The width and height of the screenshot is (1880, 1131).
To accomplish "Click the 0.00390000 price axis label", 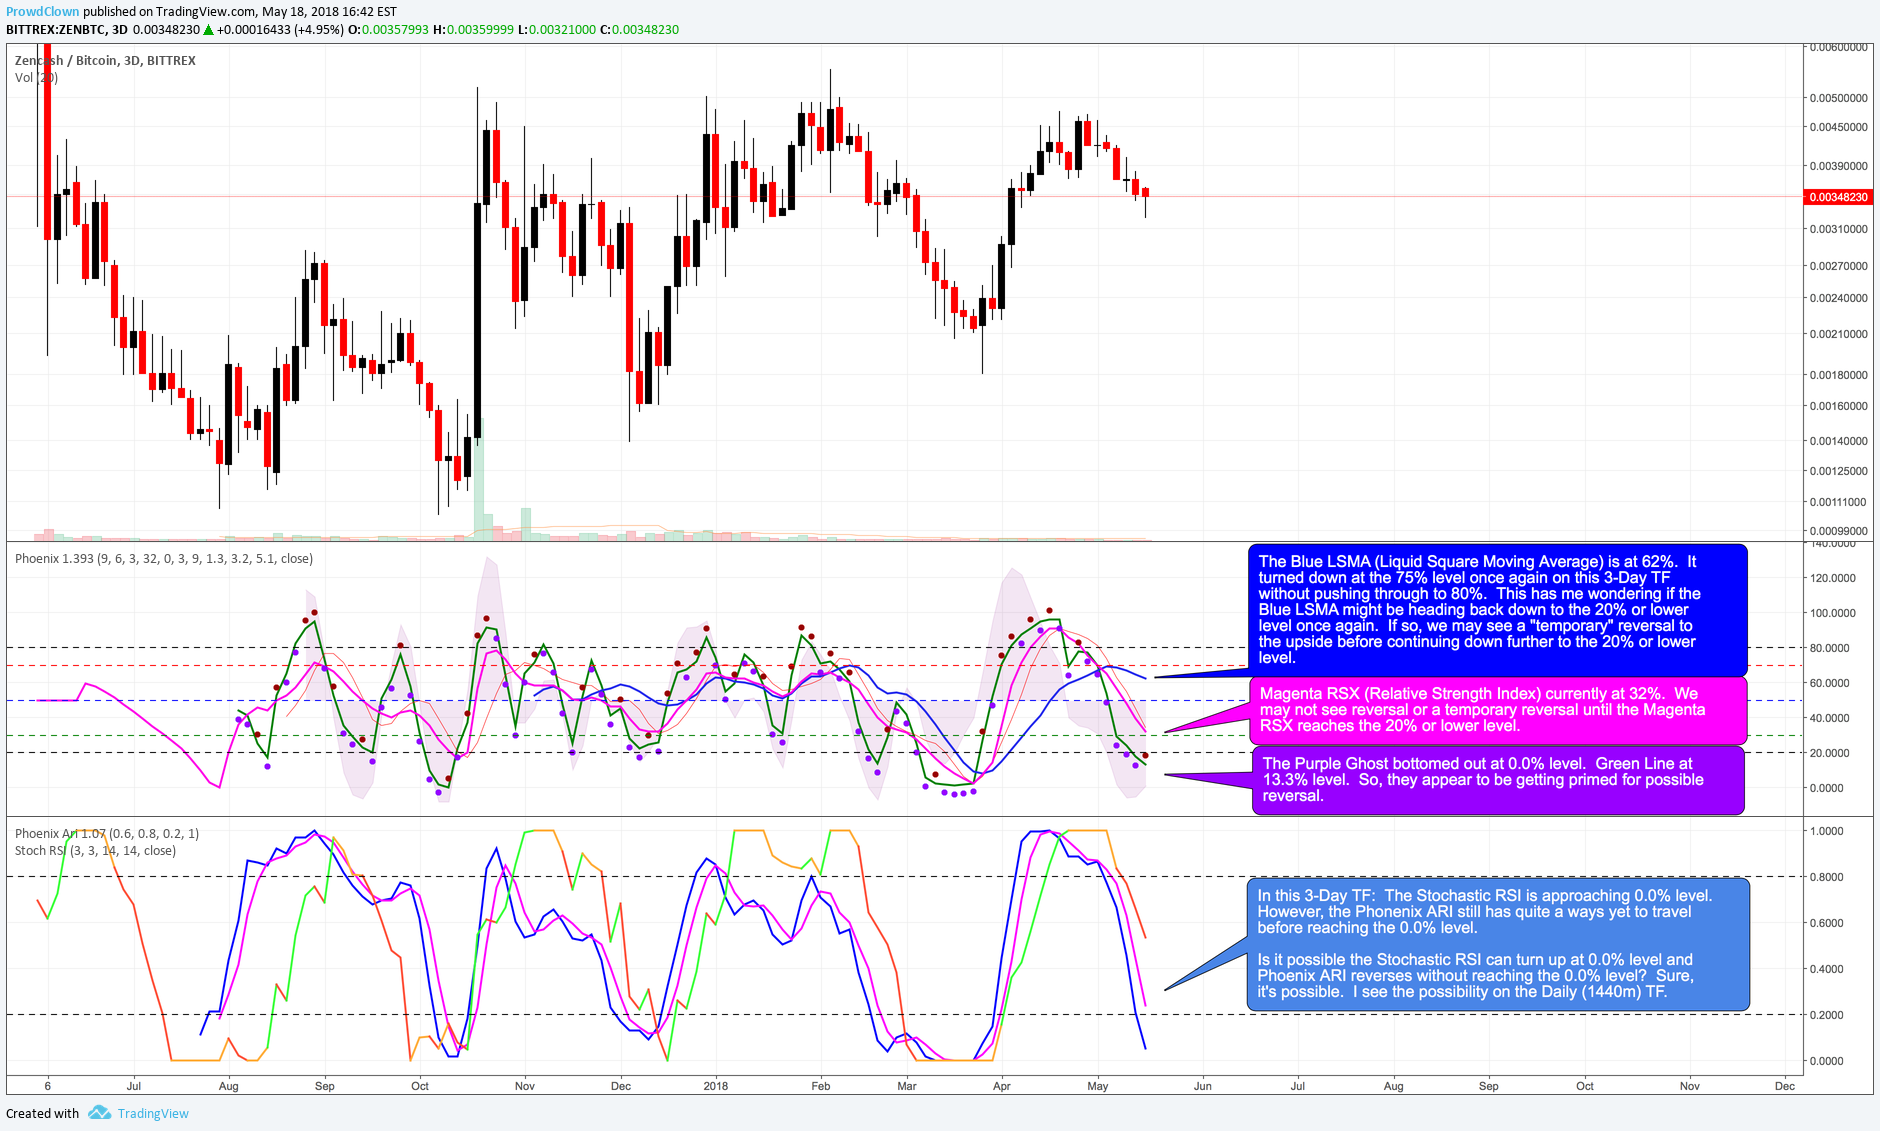I will [1838, 166].
